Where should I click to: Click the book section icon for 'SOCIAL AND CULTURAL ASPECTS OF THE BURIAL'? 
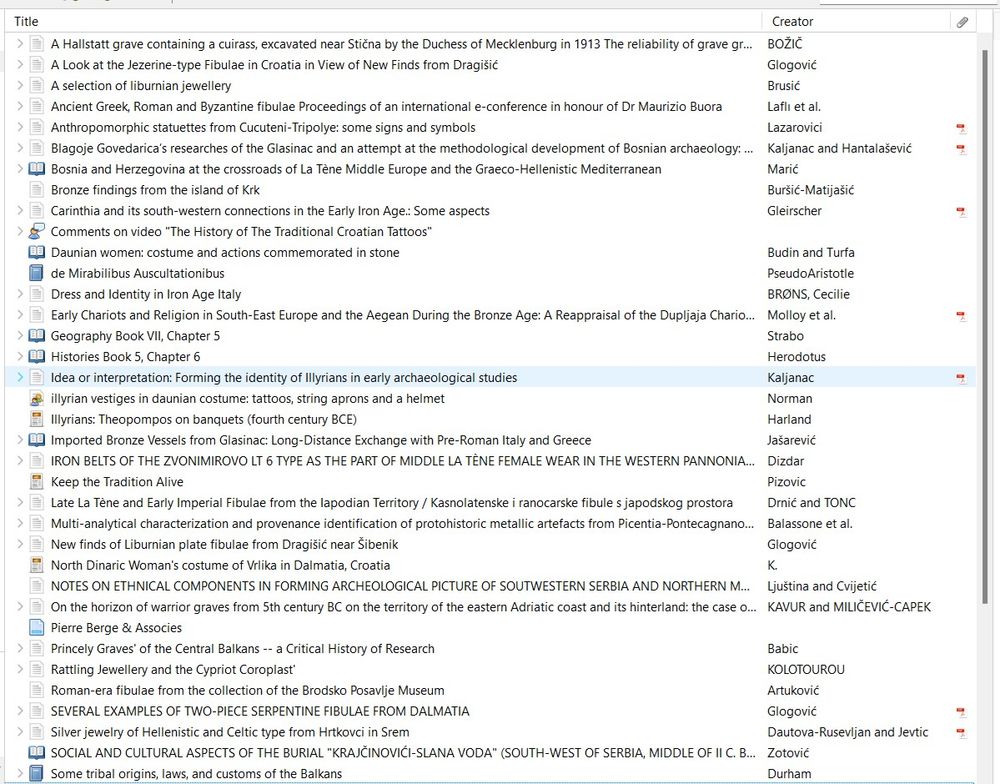(37, 753)
